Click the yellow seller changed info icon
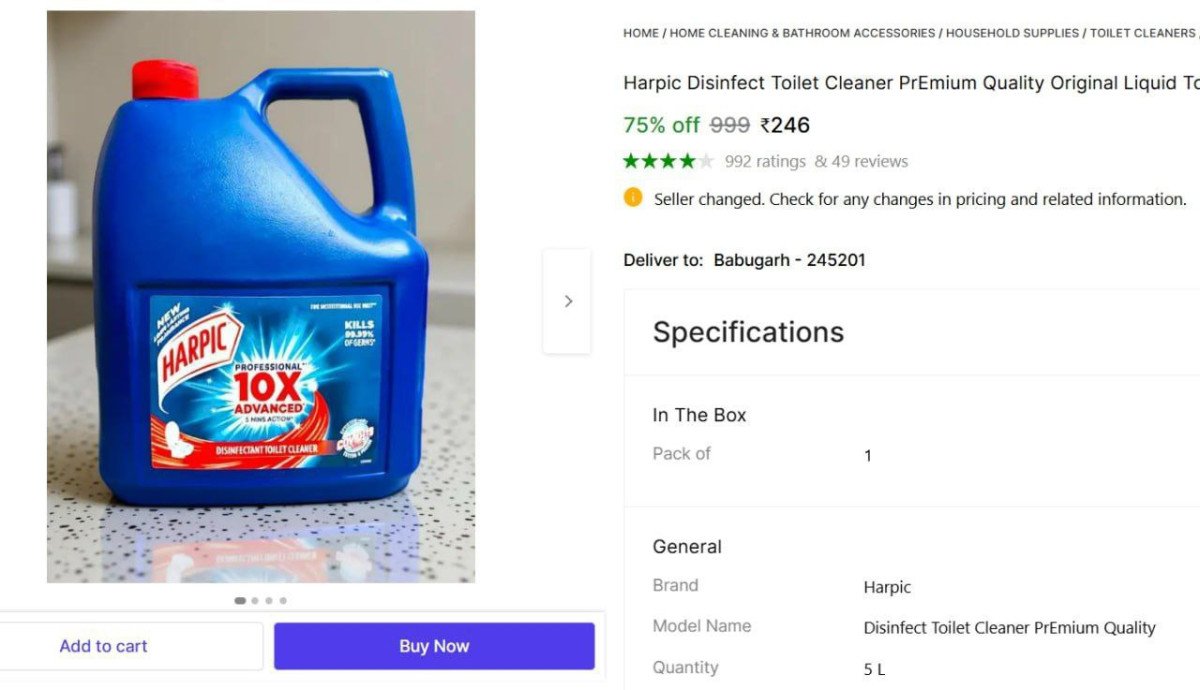Image resolution: width=1200 pixels, height=690 pixels. click(633, 198)
